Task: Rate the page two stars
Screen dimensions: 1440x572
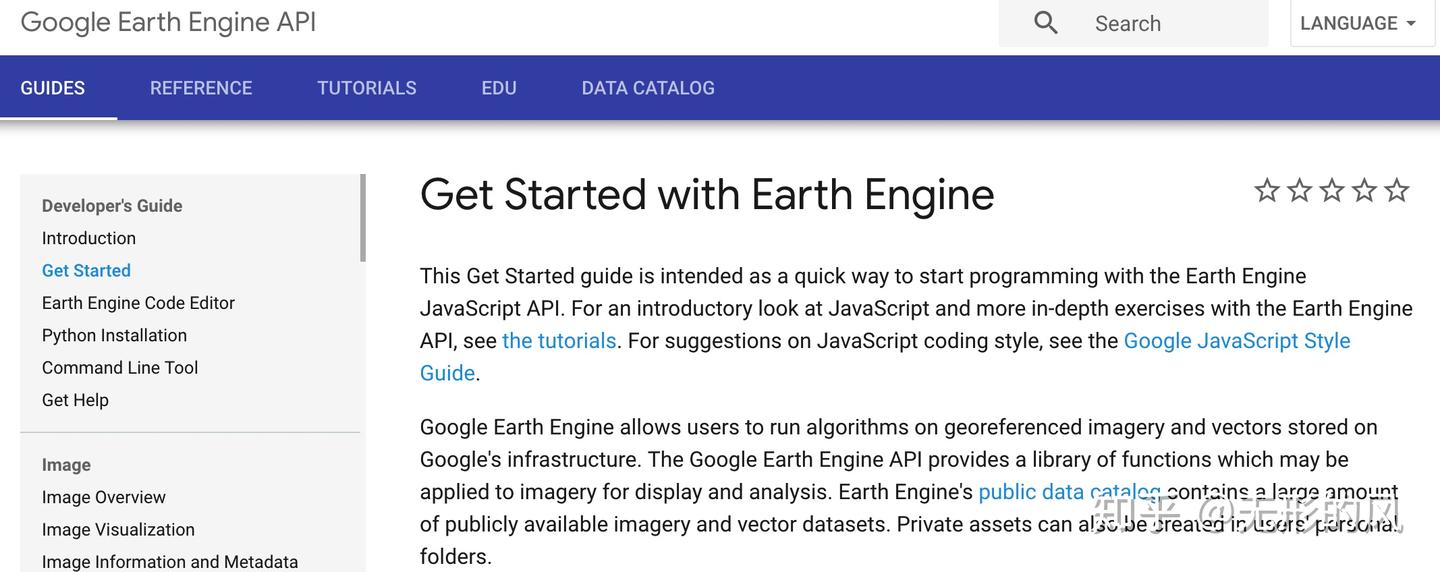Action: (x=1299, y=190)
